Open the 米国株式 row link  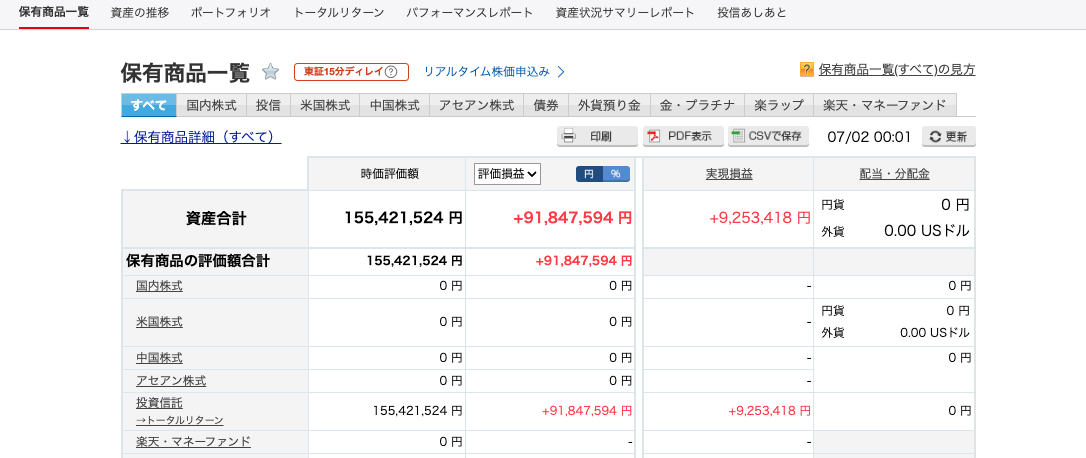159,322
